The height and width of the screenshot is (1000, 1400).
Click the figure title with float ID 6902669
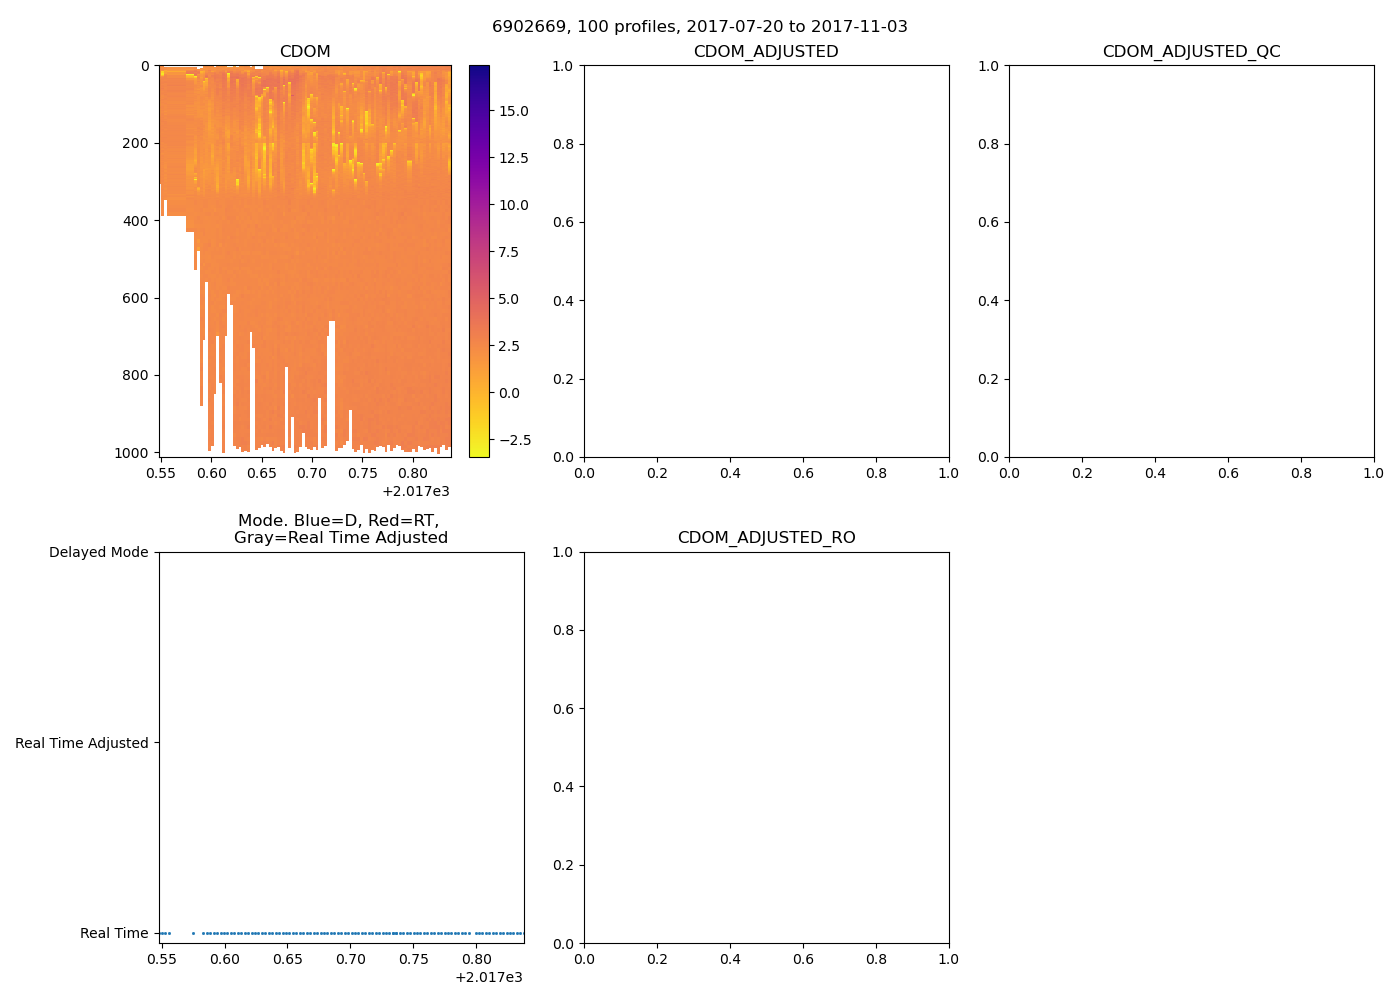(699, 27)
